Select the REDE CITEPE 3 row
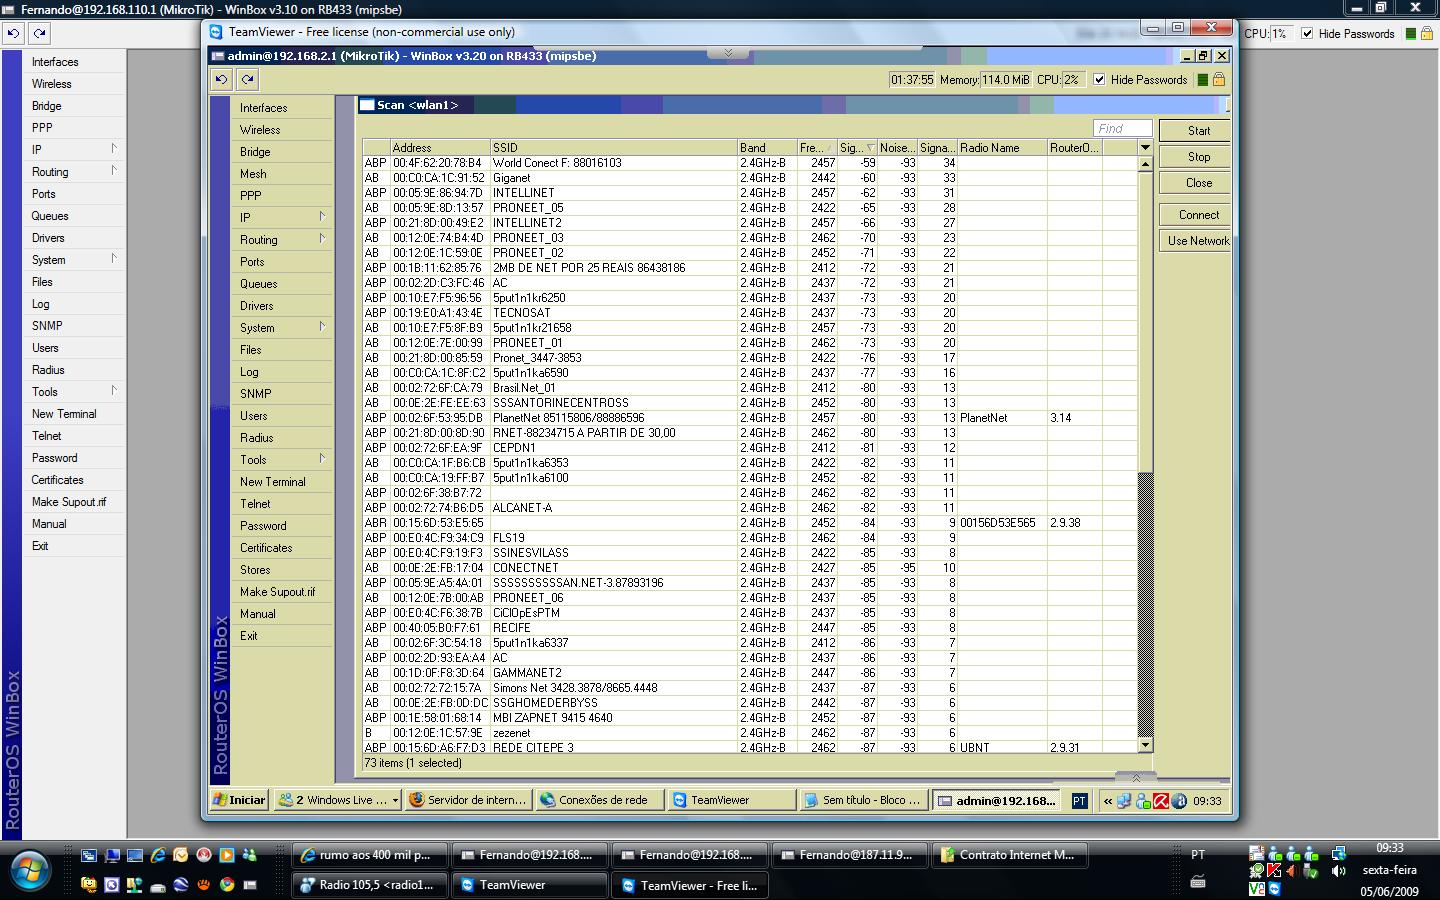 click(x=750, y=747)
